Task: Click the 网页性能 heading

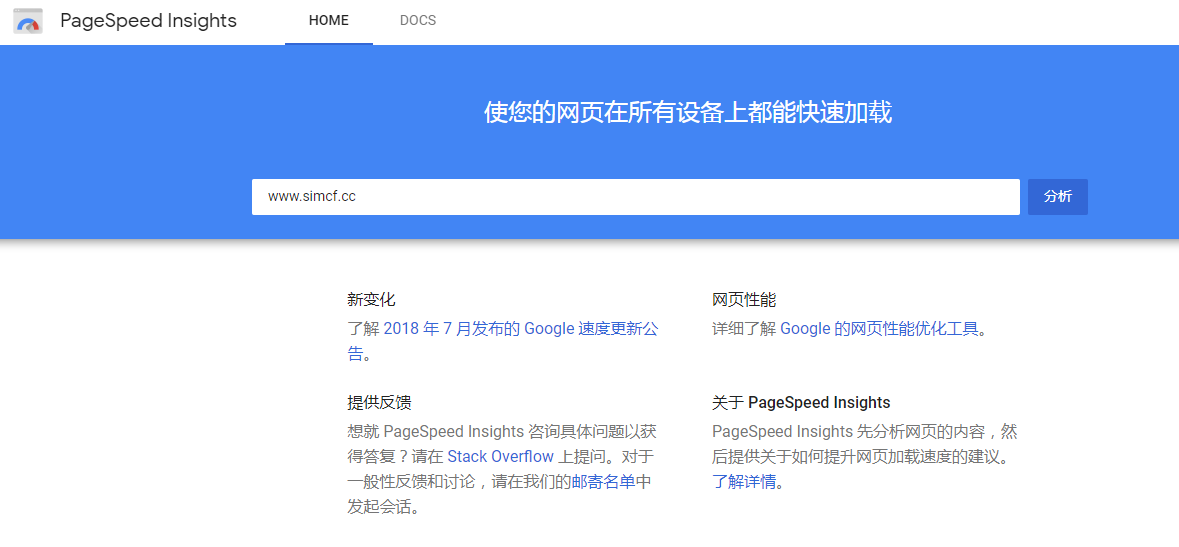Action: (x=744, y=299)
